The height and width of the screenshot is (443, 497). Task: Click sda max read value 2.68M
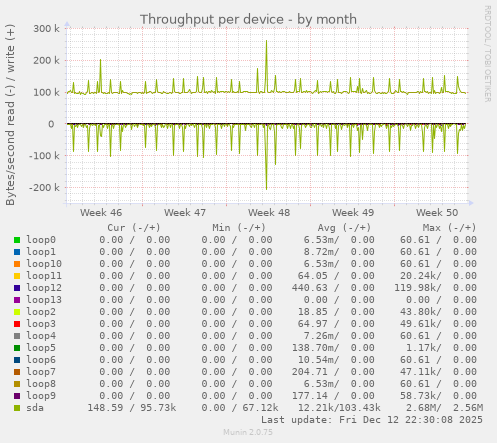[x=421, y=408]
